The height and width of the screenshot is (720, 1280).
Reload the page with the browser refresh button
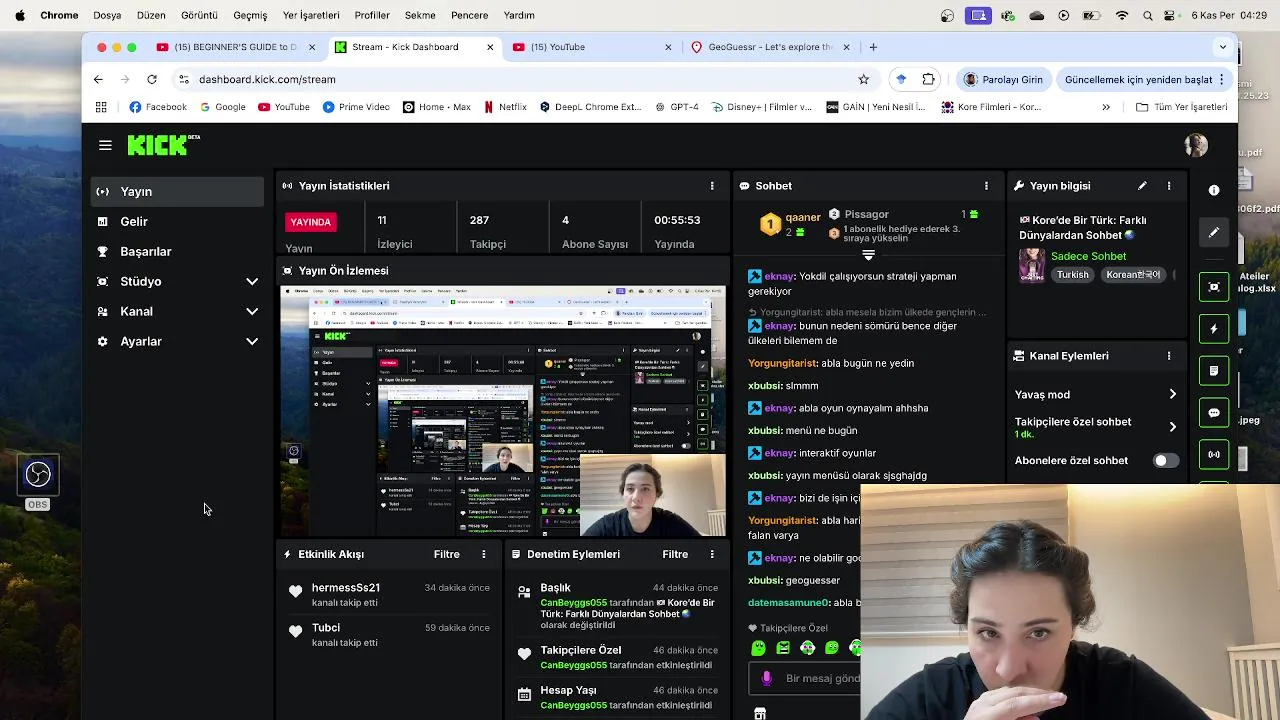point(152,79)
